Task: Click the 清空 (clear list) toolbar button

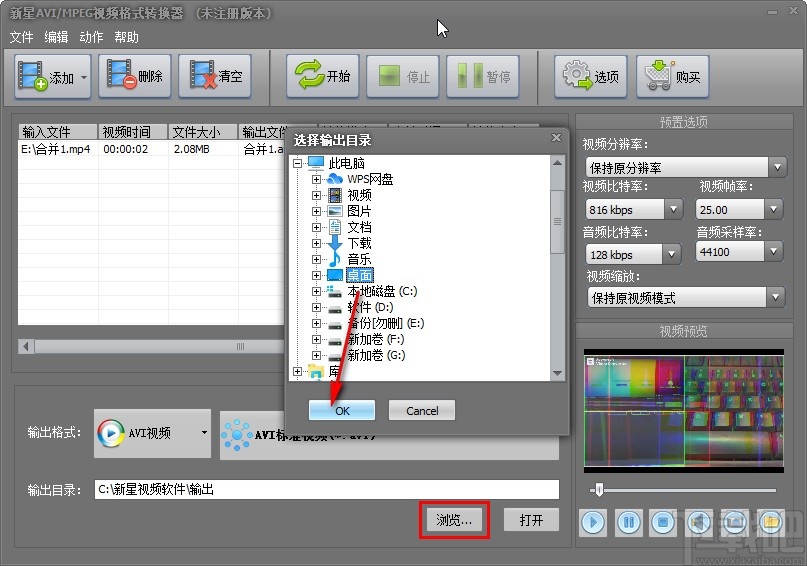Action: 215,77
